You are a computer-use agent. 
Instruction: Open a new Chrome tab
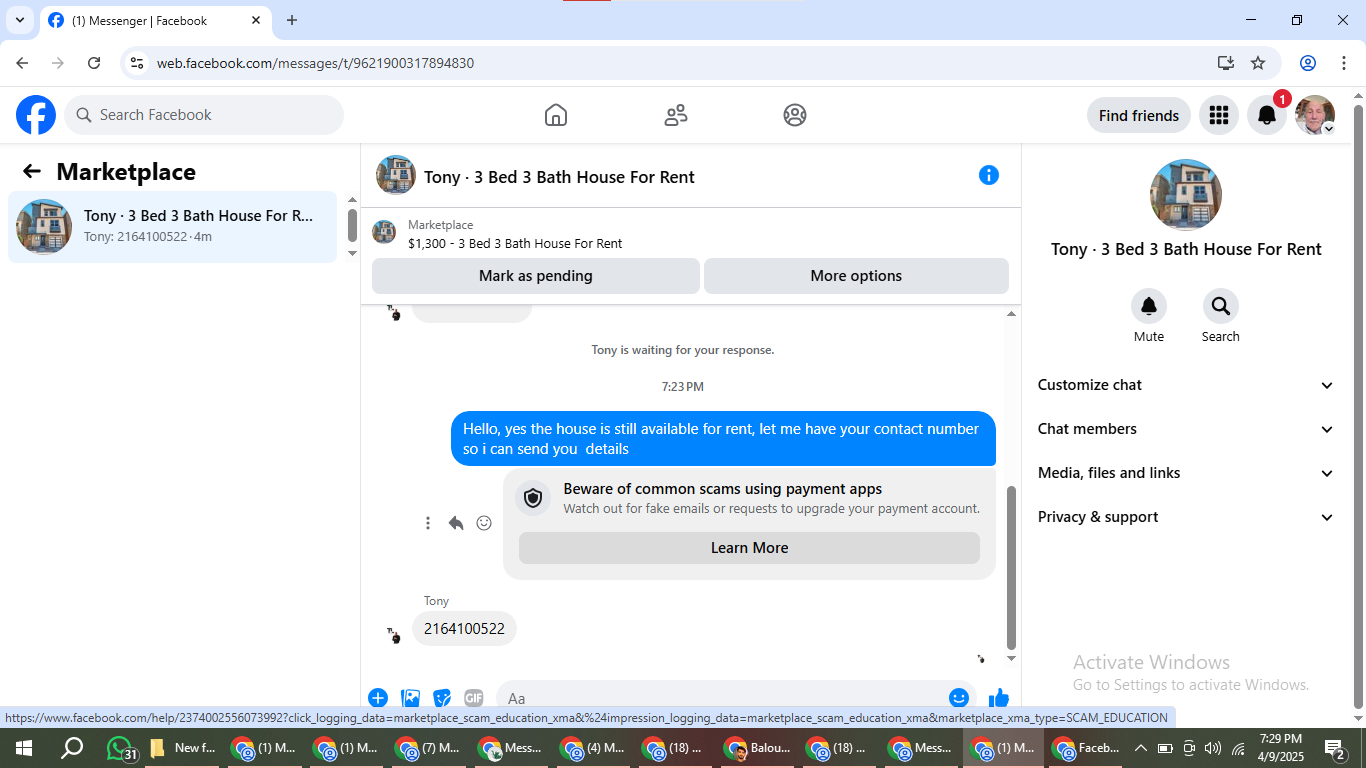292,20
